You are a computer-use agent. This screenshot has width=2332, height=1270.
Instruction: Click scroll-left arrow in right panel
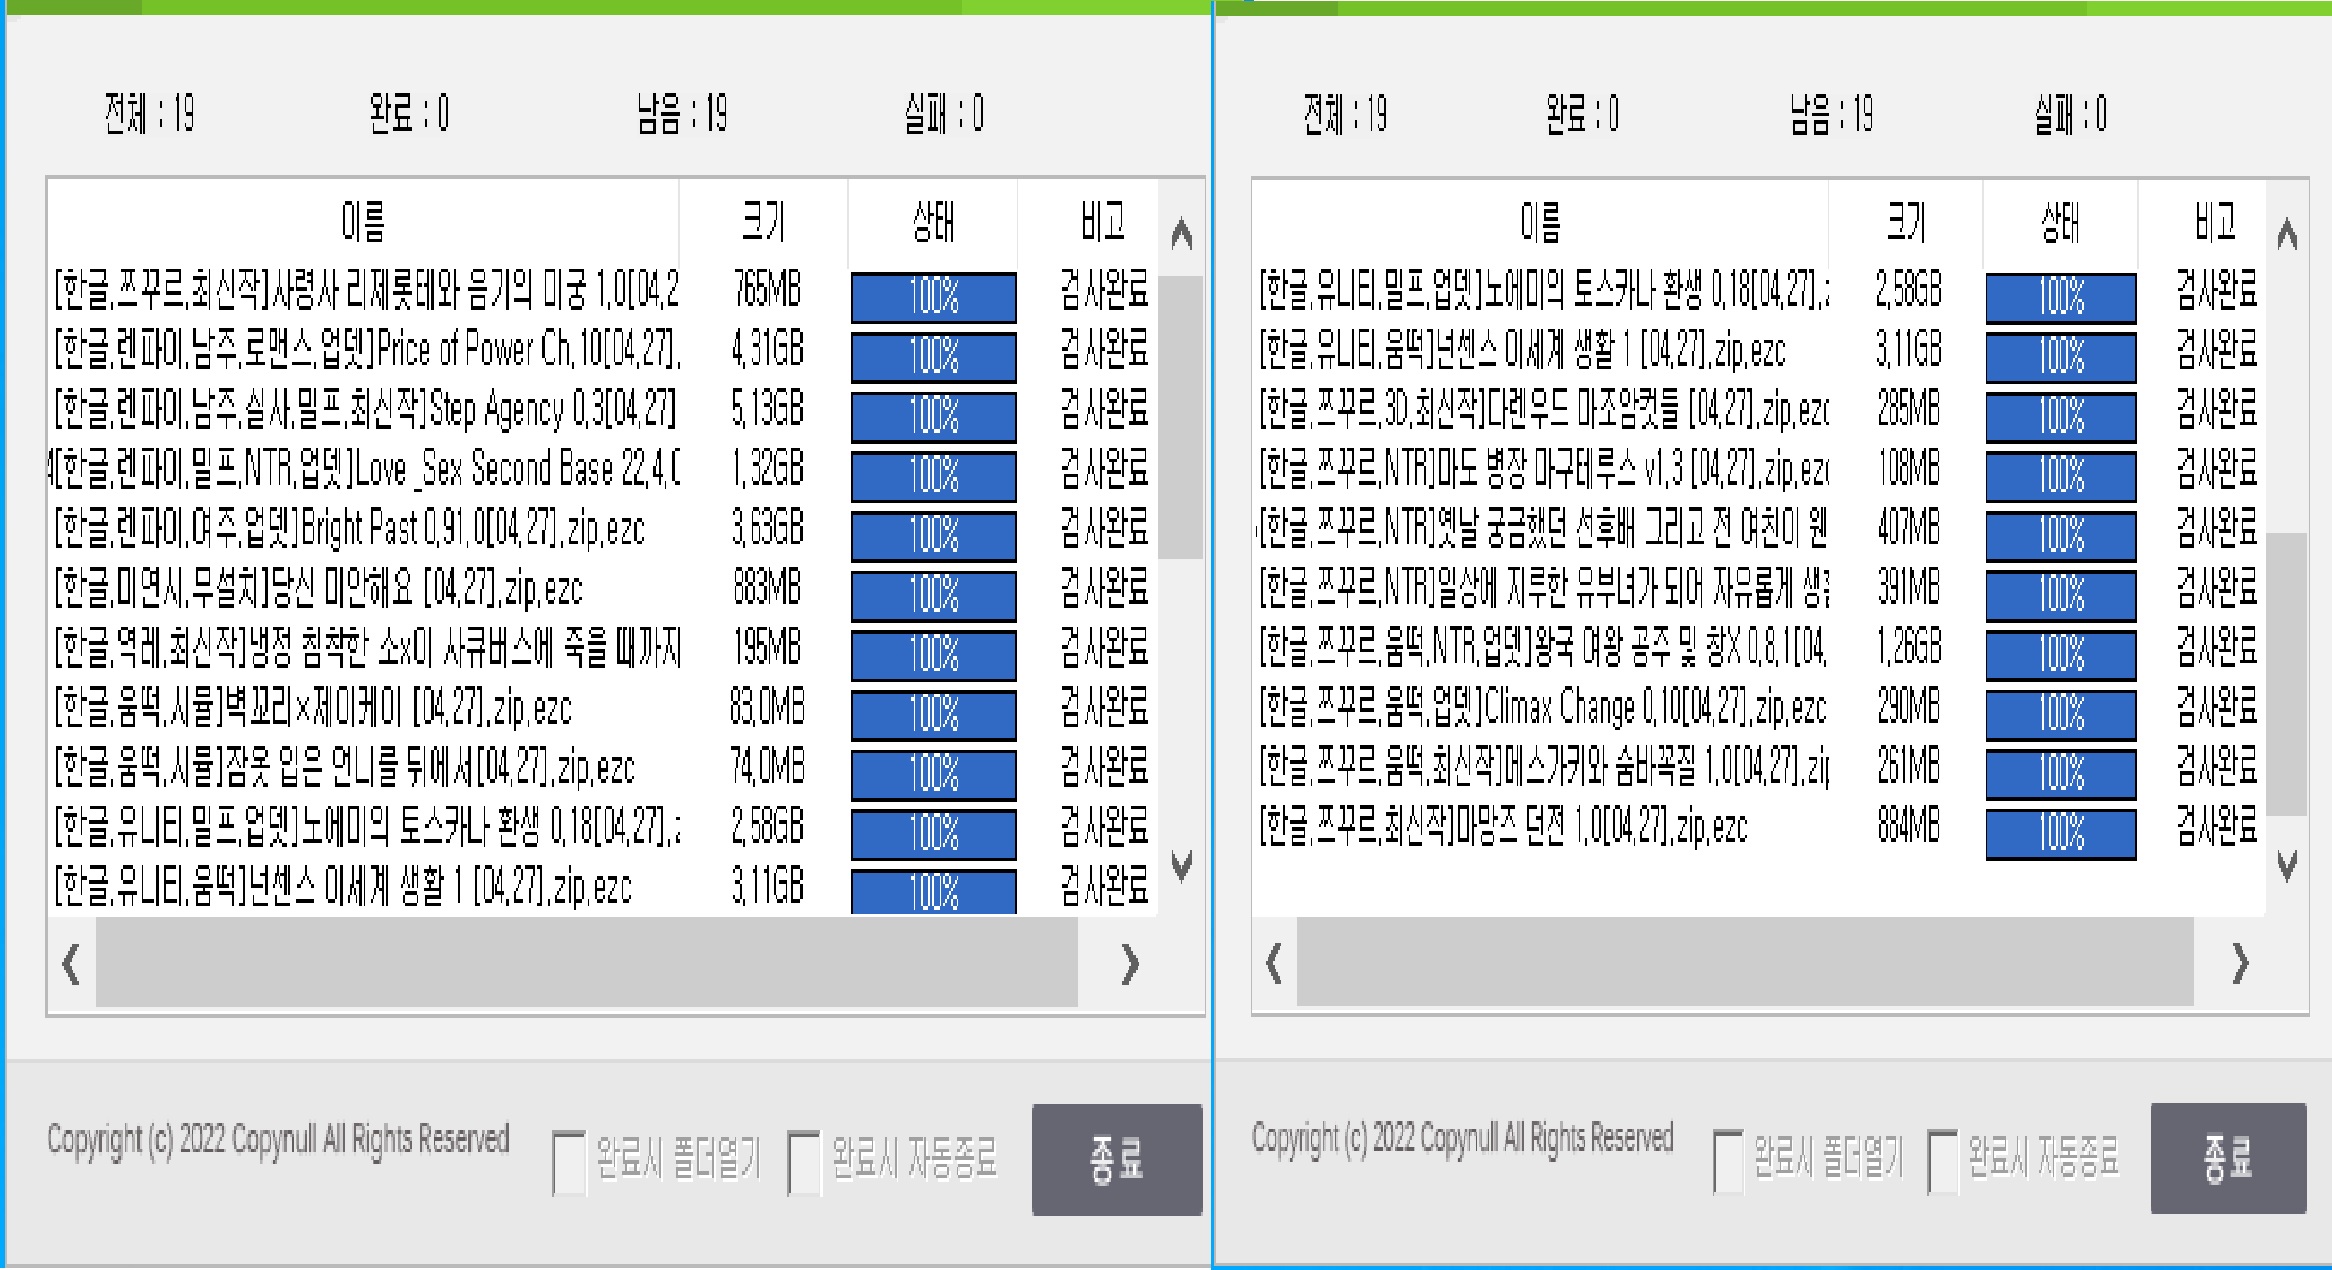pyautogui.click(x=1273, y=964)
